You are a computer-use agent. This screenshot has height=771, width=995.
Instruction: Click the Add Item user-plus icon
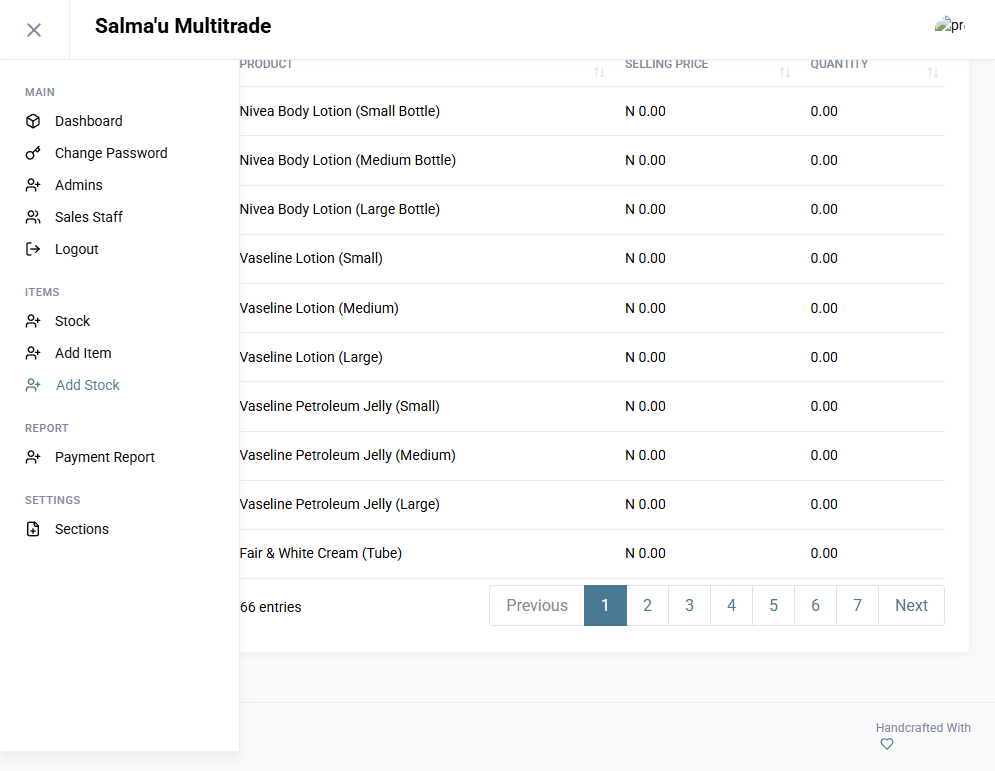pyautogui.click(x=33, y=353)
